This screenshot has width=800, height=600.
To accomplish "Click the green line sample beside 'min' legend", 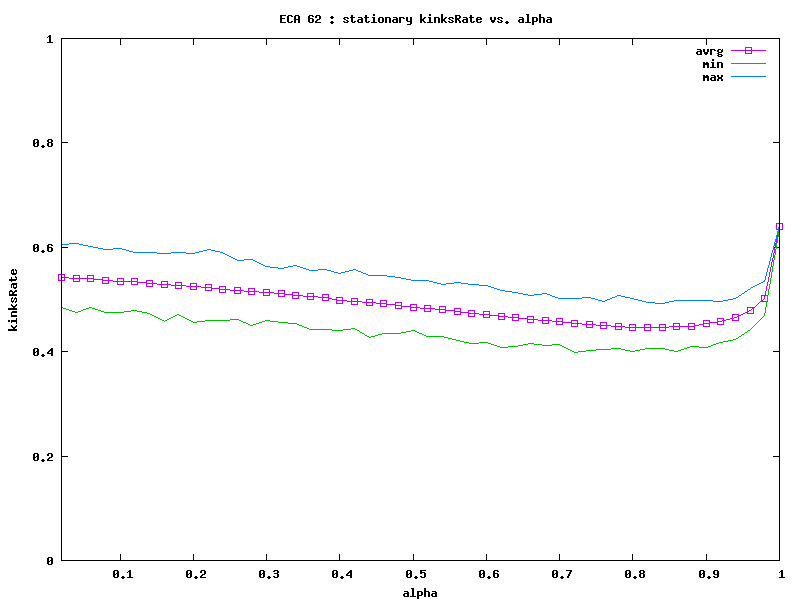I will click(x=748, y=64).
